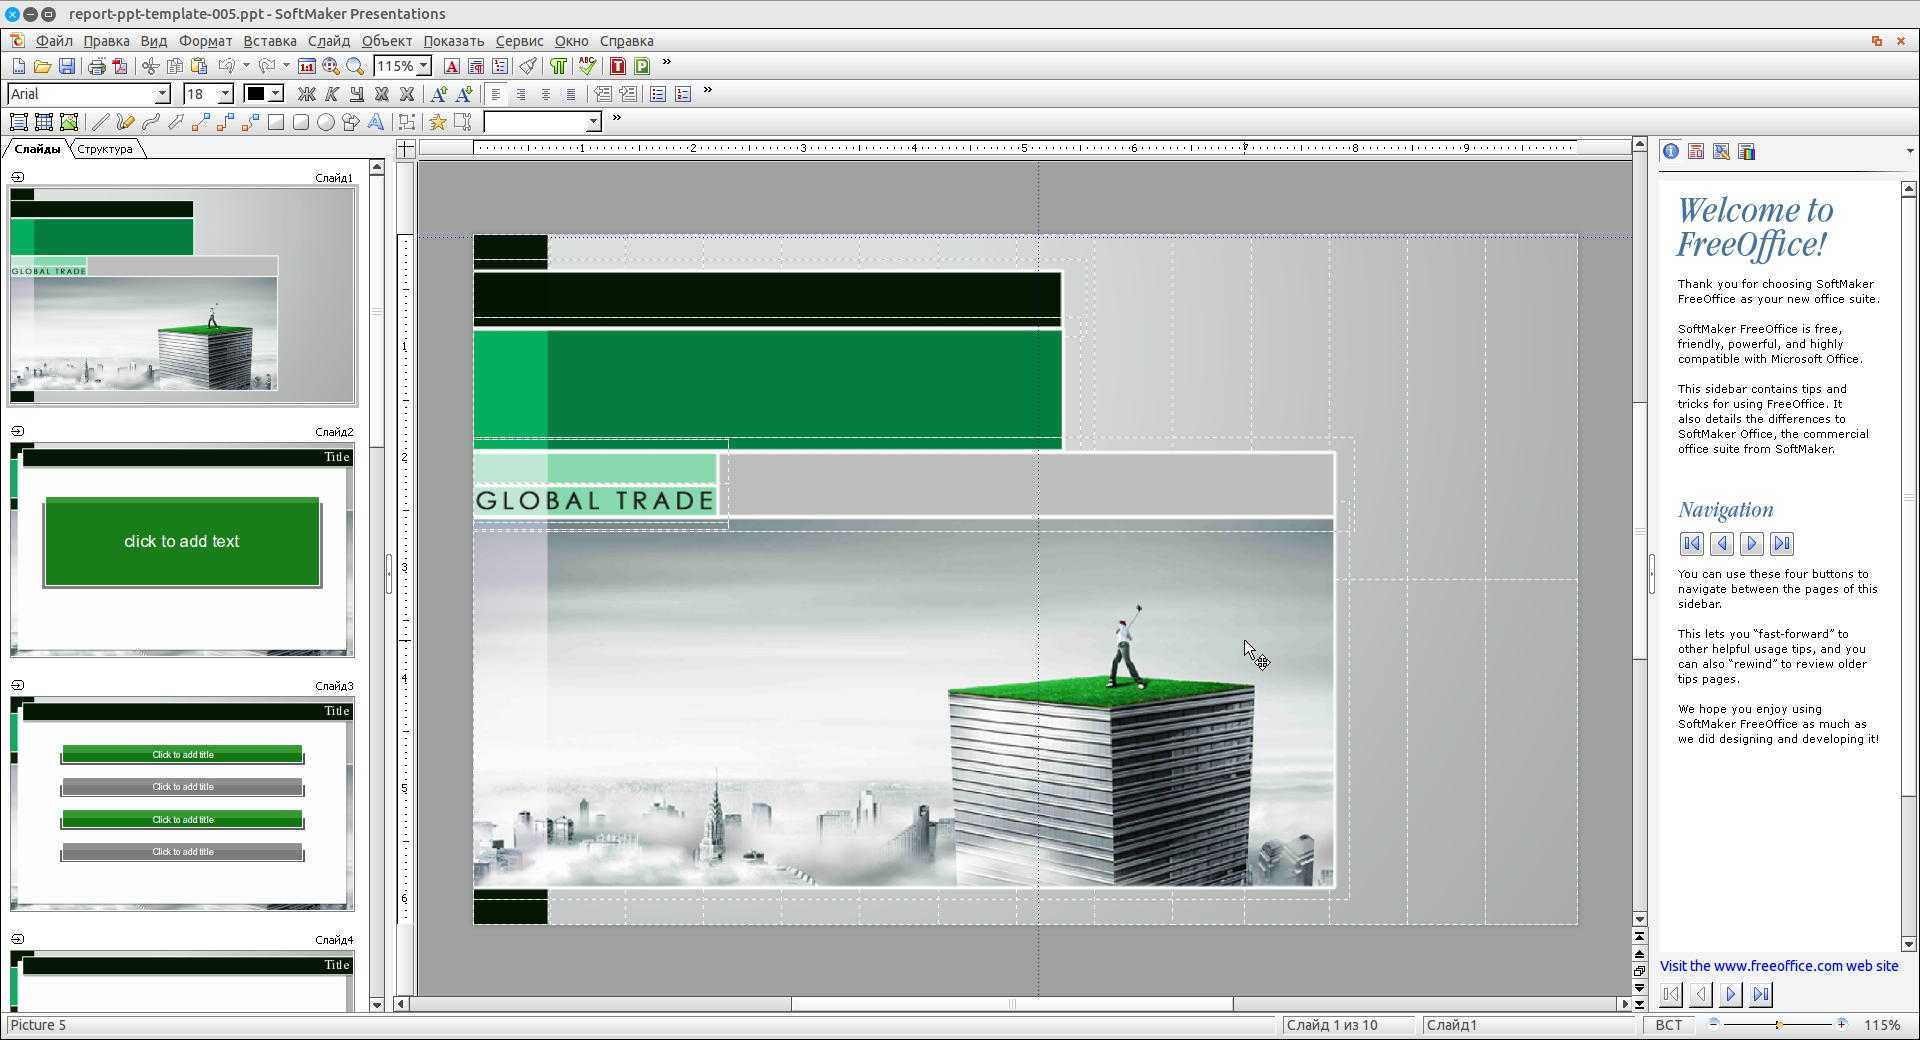Run spell check with the ABC checkmark icon
The width and height of the screenshot is (1920, 1040).
coord(587,66)
